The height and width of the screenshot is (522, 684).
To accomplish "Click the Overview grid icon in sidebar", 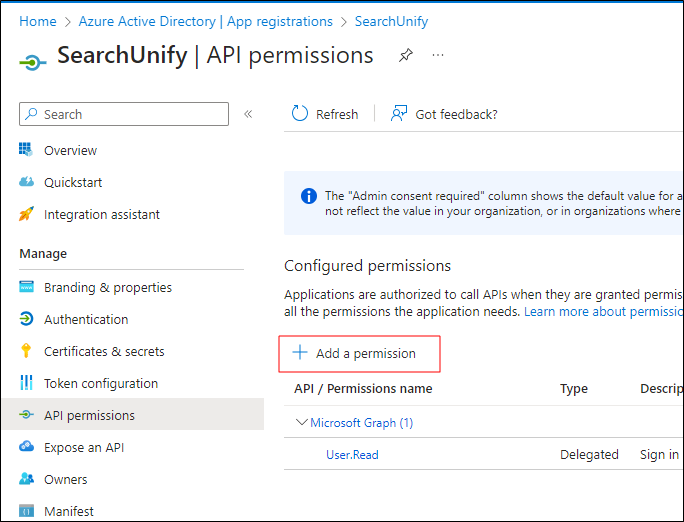I will [x=27, y=150].
